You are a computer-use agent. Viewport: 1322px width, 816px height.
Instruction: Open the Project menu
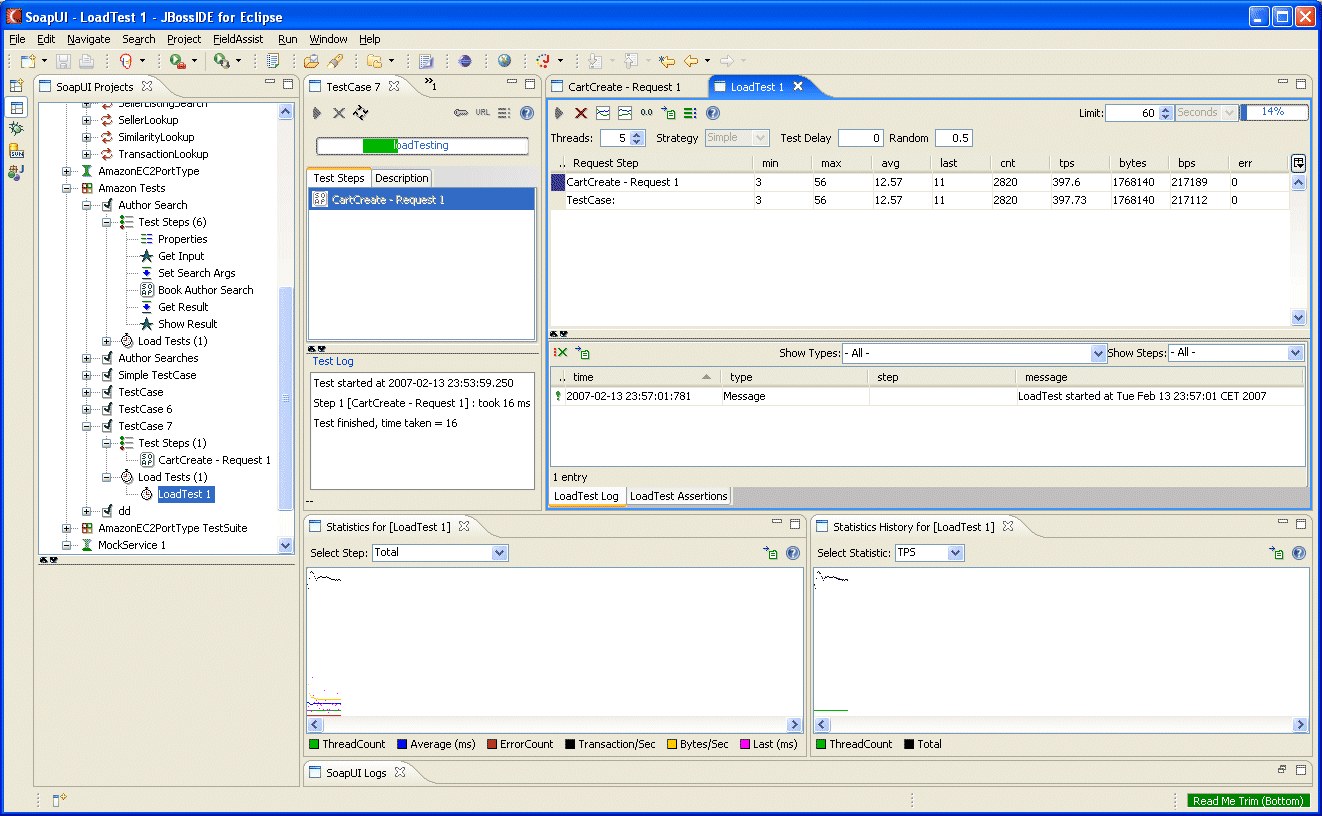183,39
